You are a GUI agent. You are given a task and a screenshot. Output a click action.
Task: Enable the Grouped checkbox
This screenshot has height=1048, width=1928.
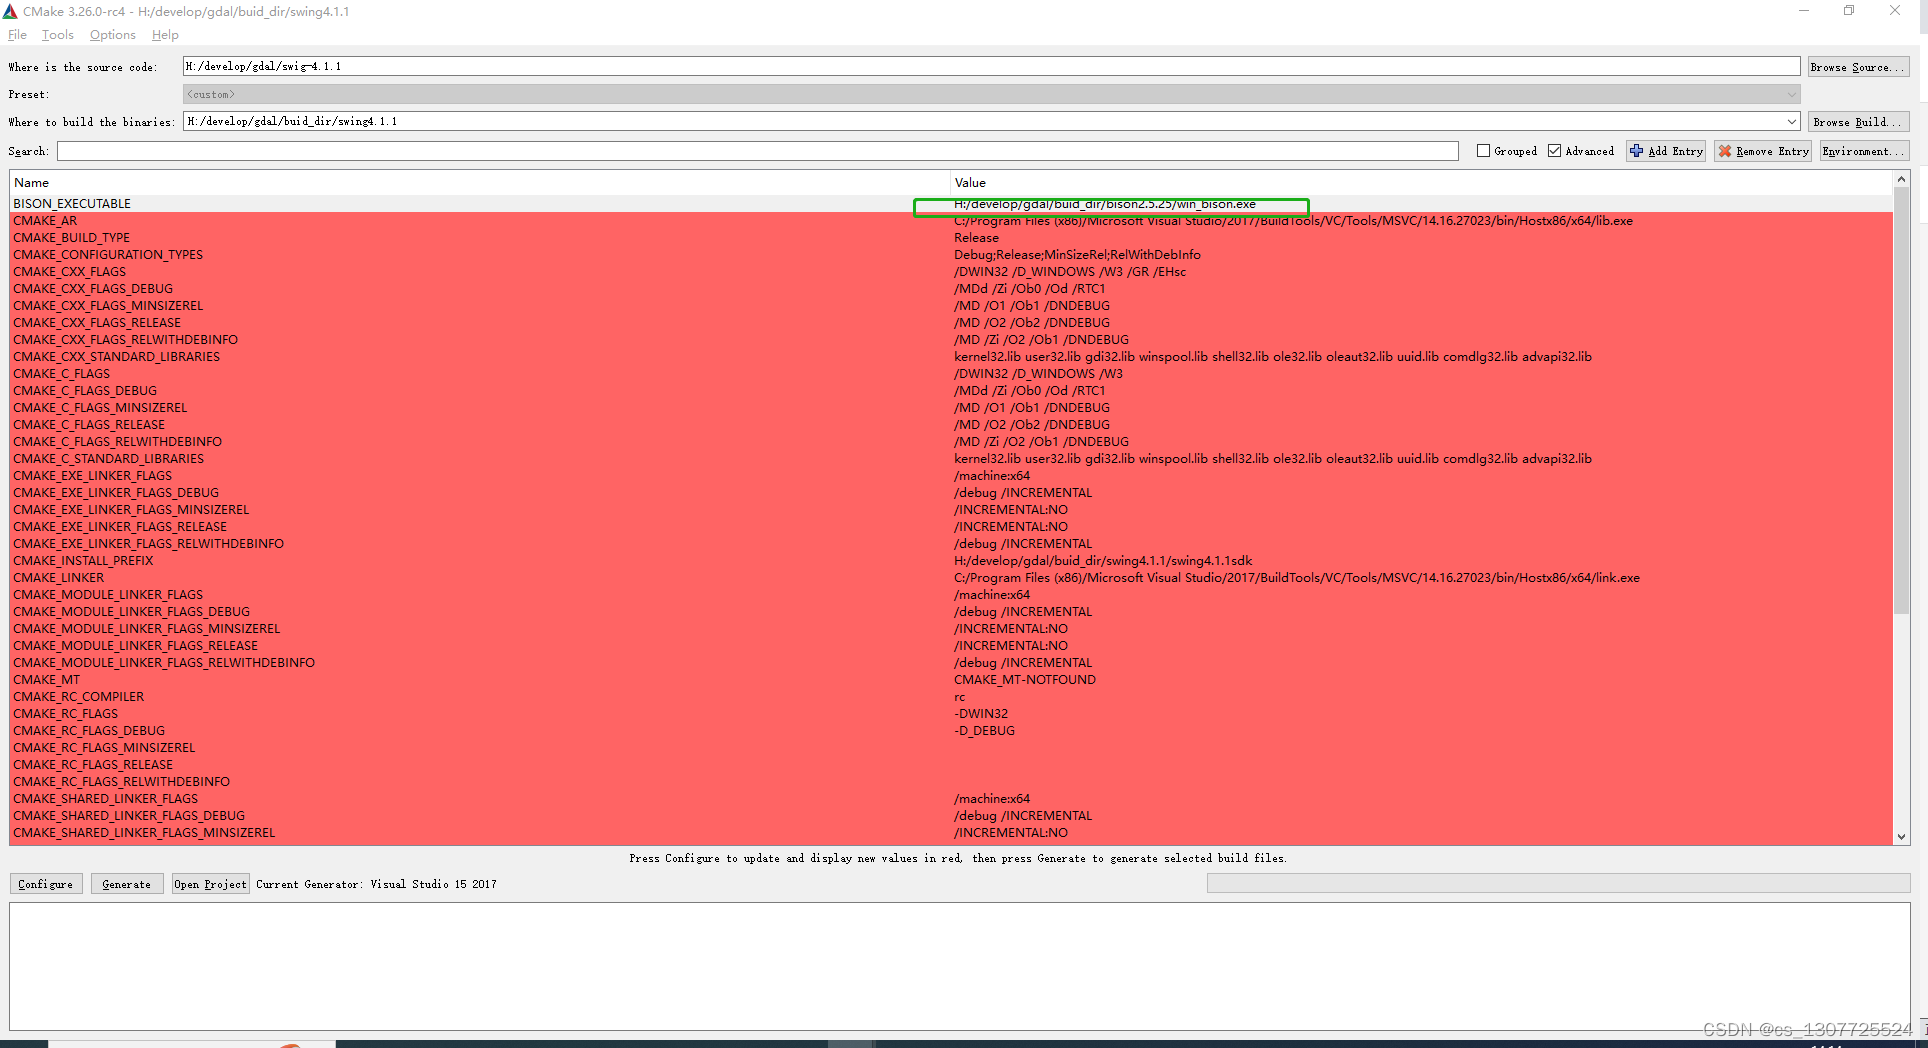pos(1483,151)
